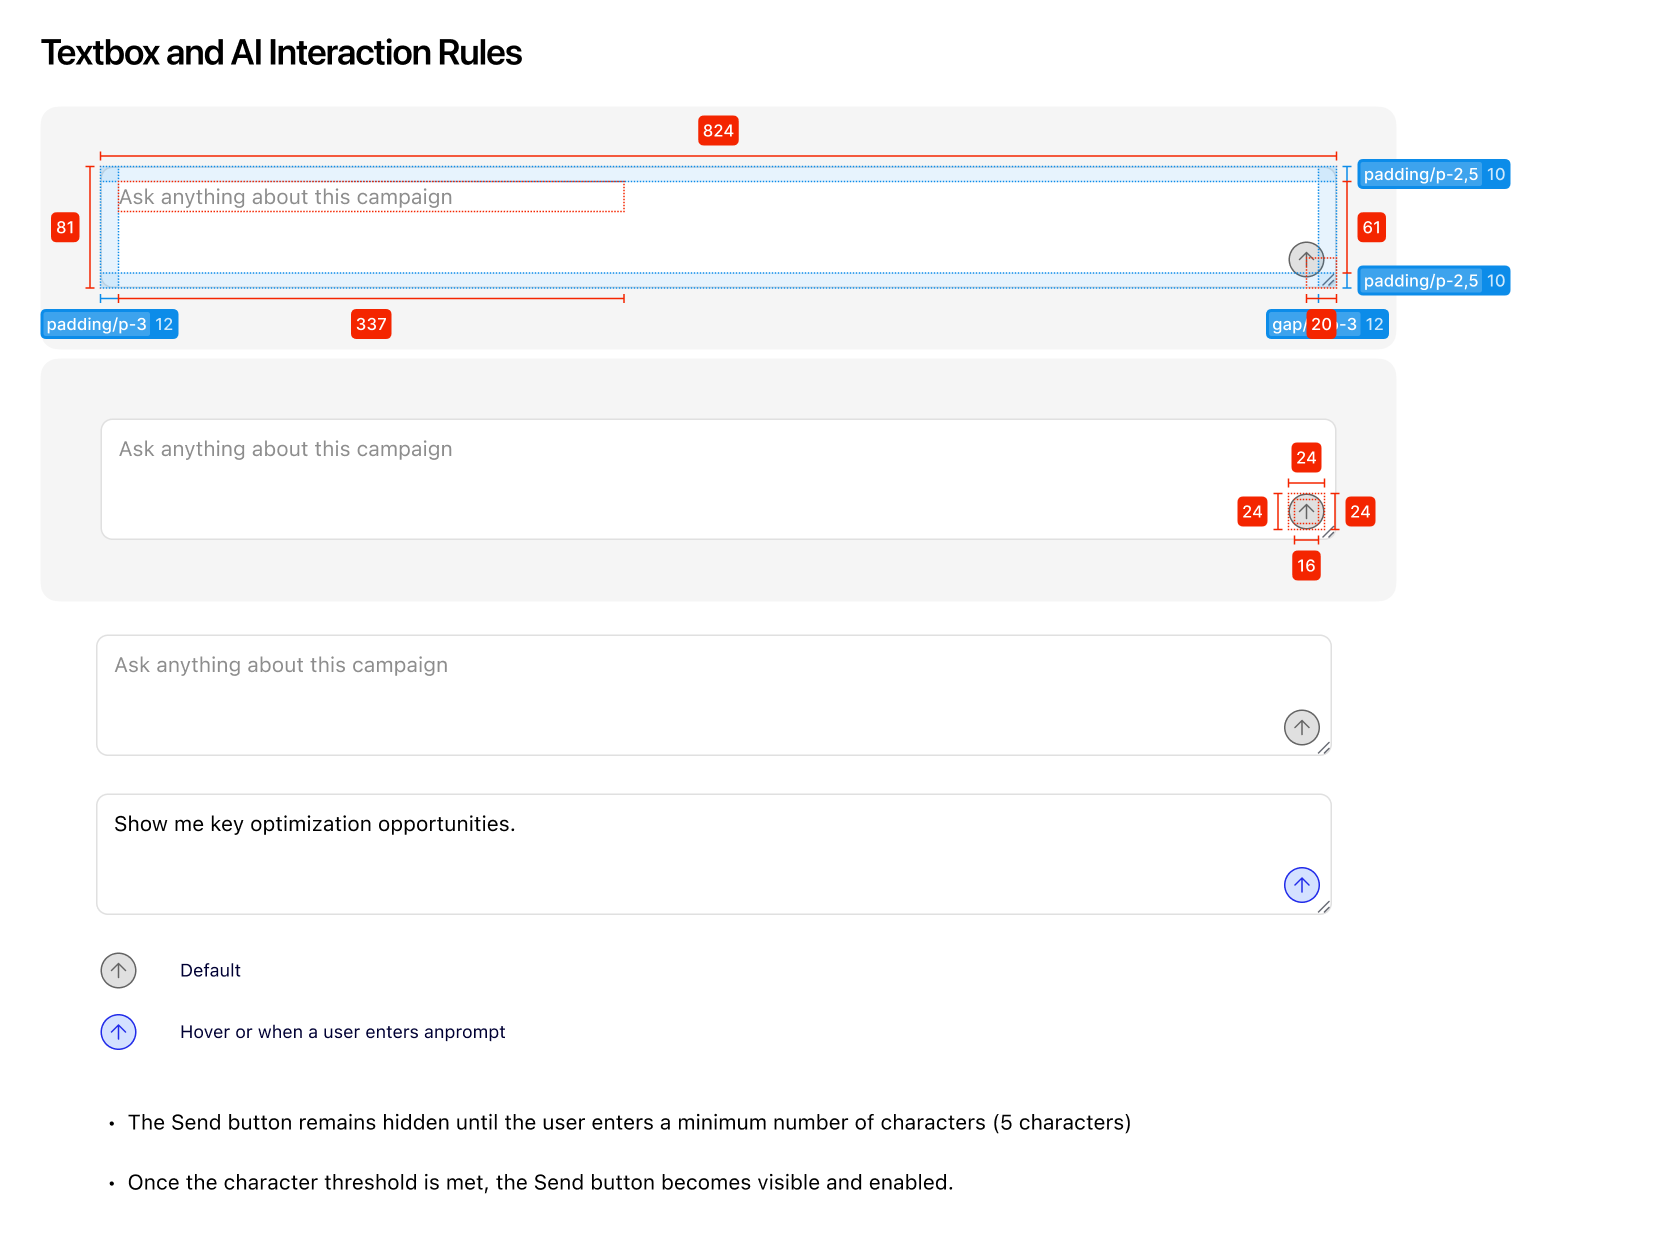
Task: Expand the 337 width measurement badge
Action: click(x=371, y=324)
